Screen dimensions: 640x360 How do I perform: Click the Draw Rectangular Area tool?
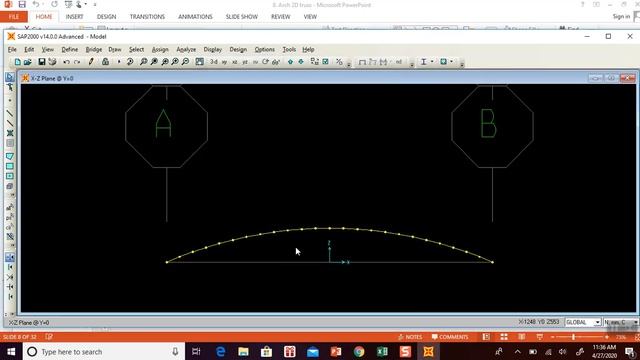pos(10,166)
